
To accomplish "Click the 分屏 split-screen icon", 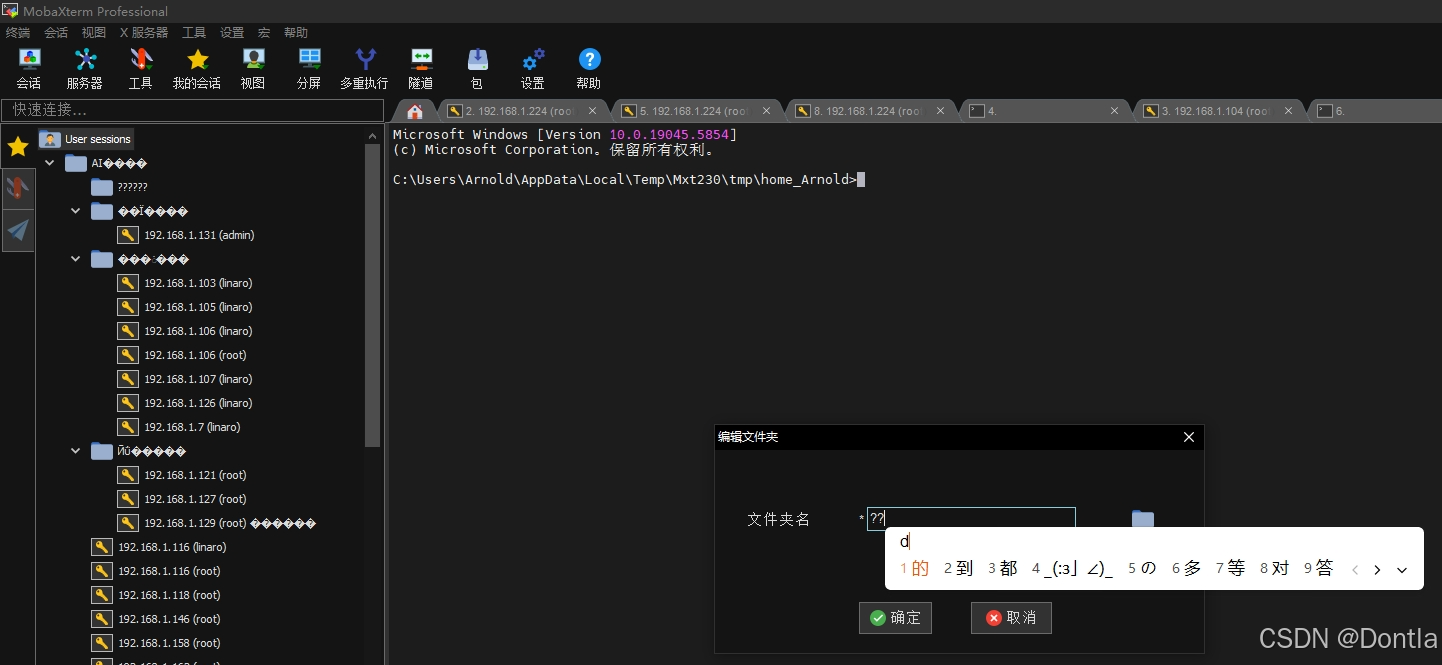I will click(x=309, y=69).
